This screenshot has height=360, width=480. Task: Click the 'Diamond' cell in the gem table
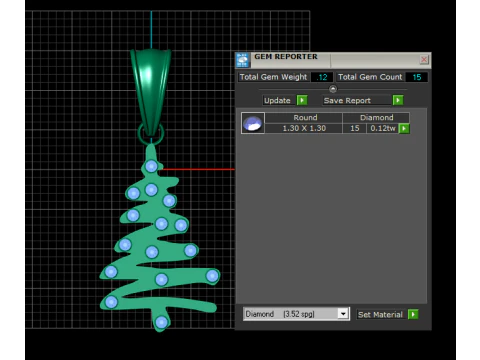coord(376,118)
